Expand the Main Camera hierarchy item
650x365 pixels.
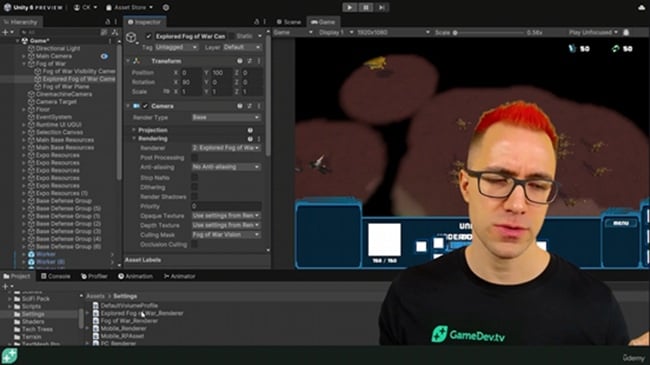coord(24,56)
